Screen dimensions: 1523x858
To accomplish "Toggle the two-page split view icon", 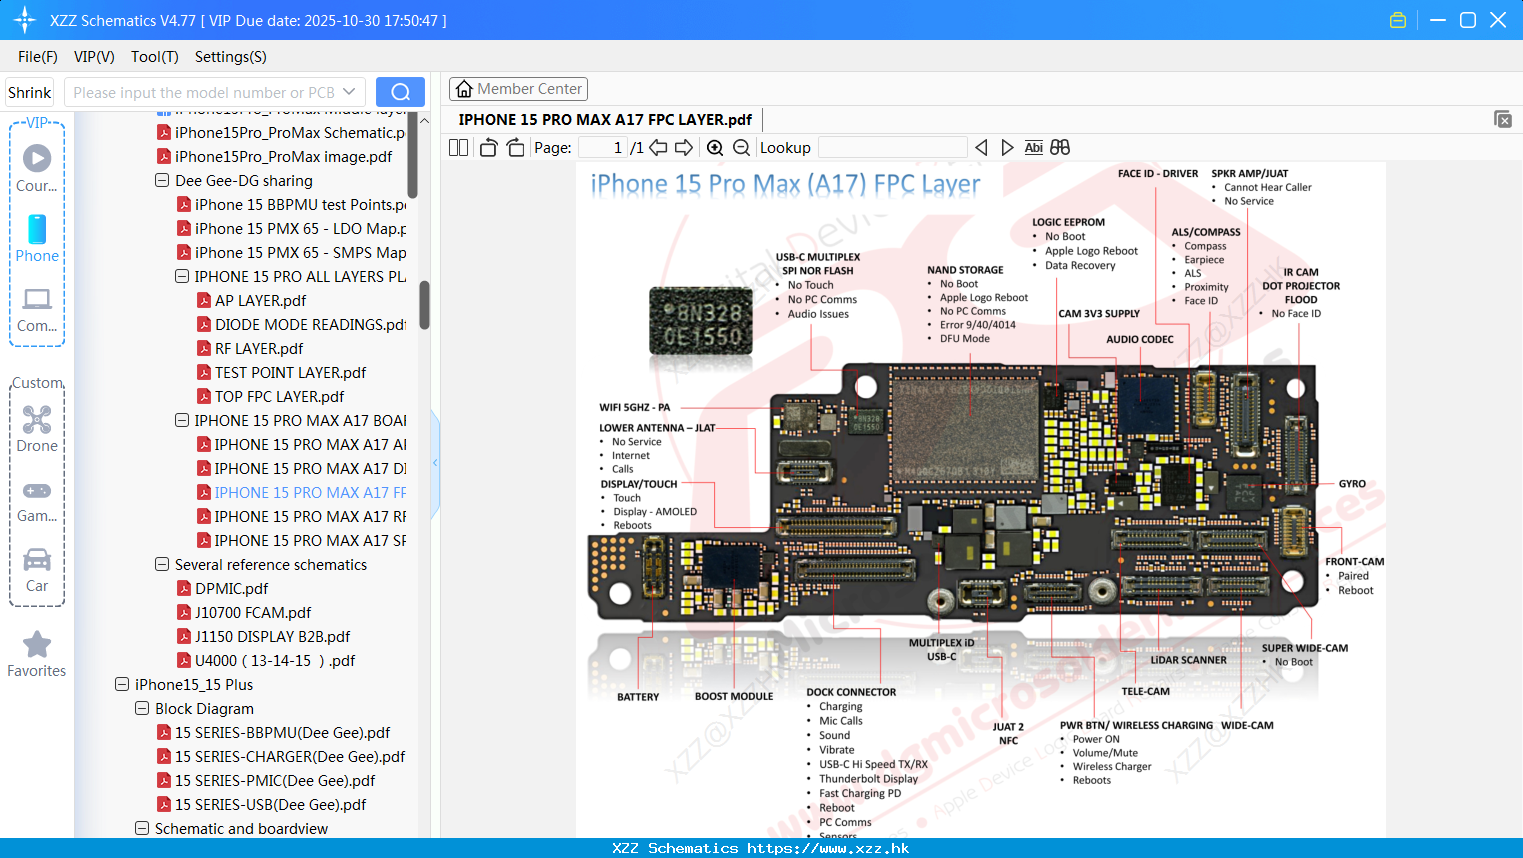I will coord(458,148).
